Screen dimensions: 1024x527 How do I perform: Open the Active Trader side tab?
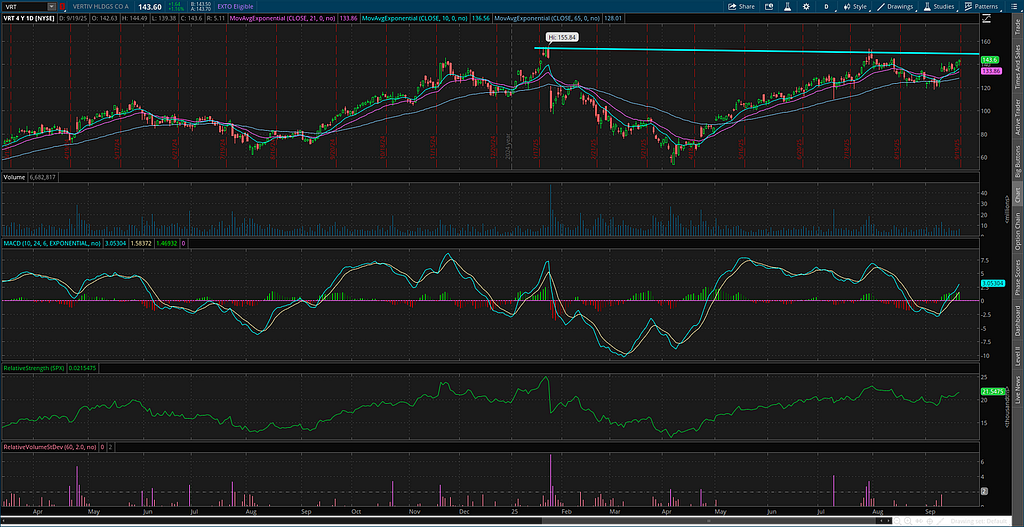point(1017,118)
